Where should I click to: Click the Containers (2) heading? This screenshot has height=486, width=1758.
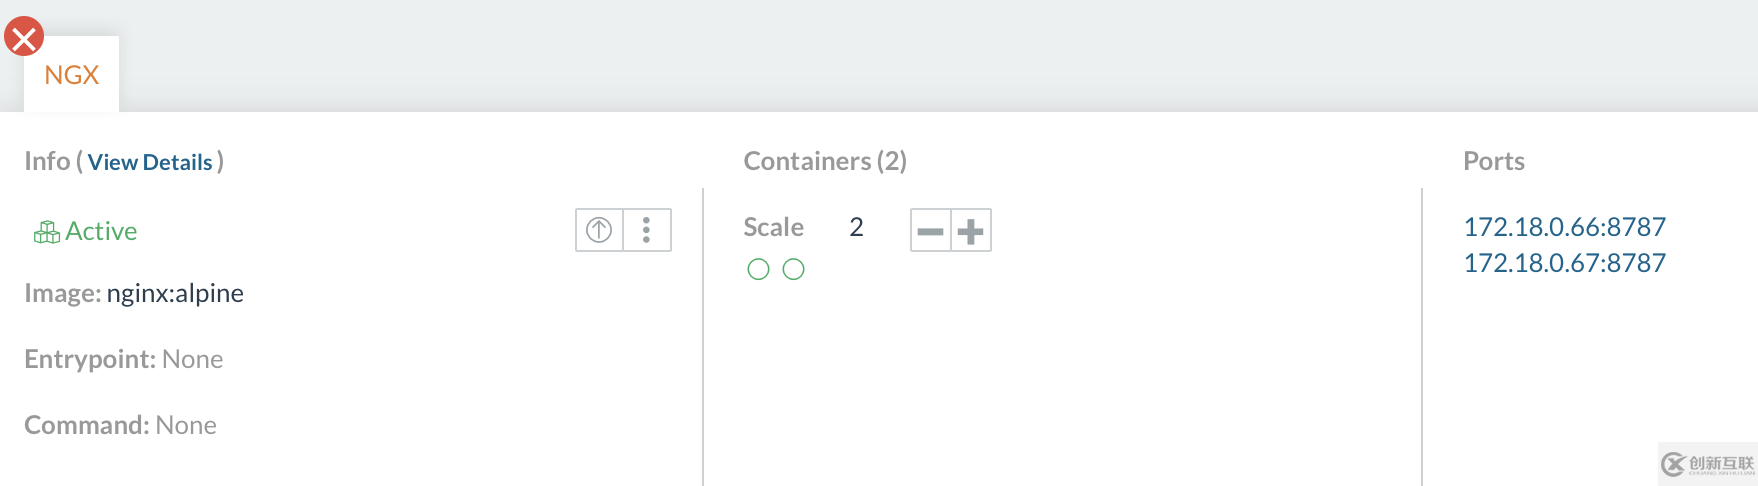click(825, 161)
